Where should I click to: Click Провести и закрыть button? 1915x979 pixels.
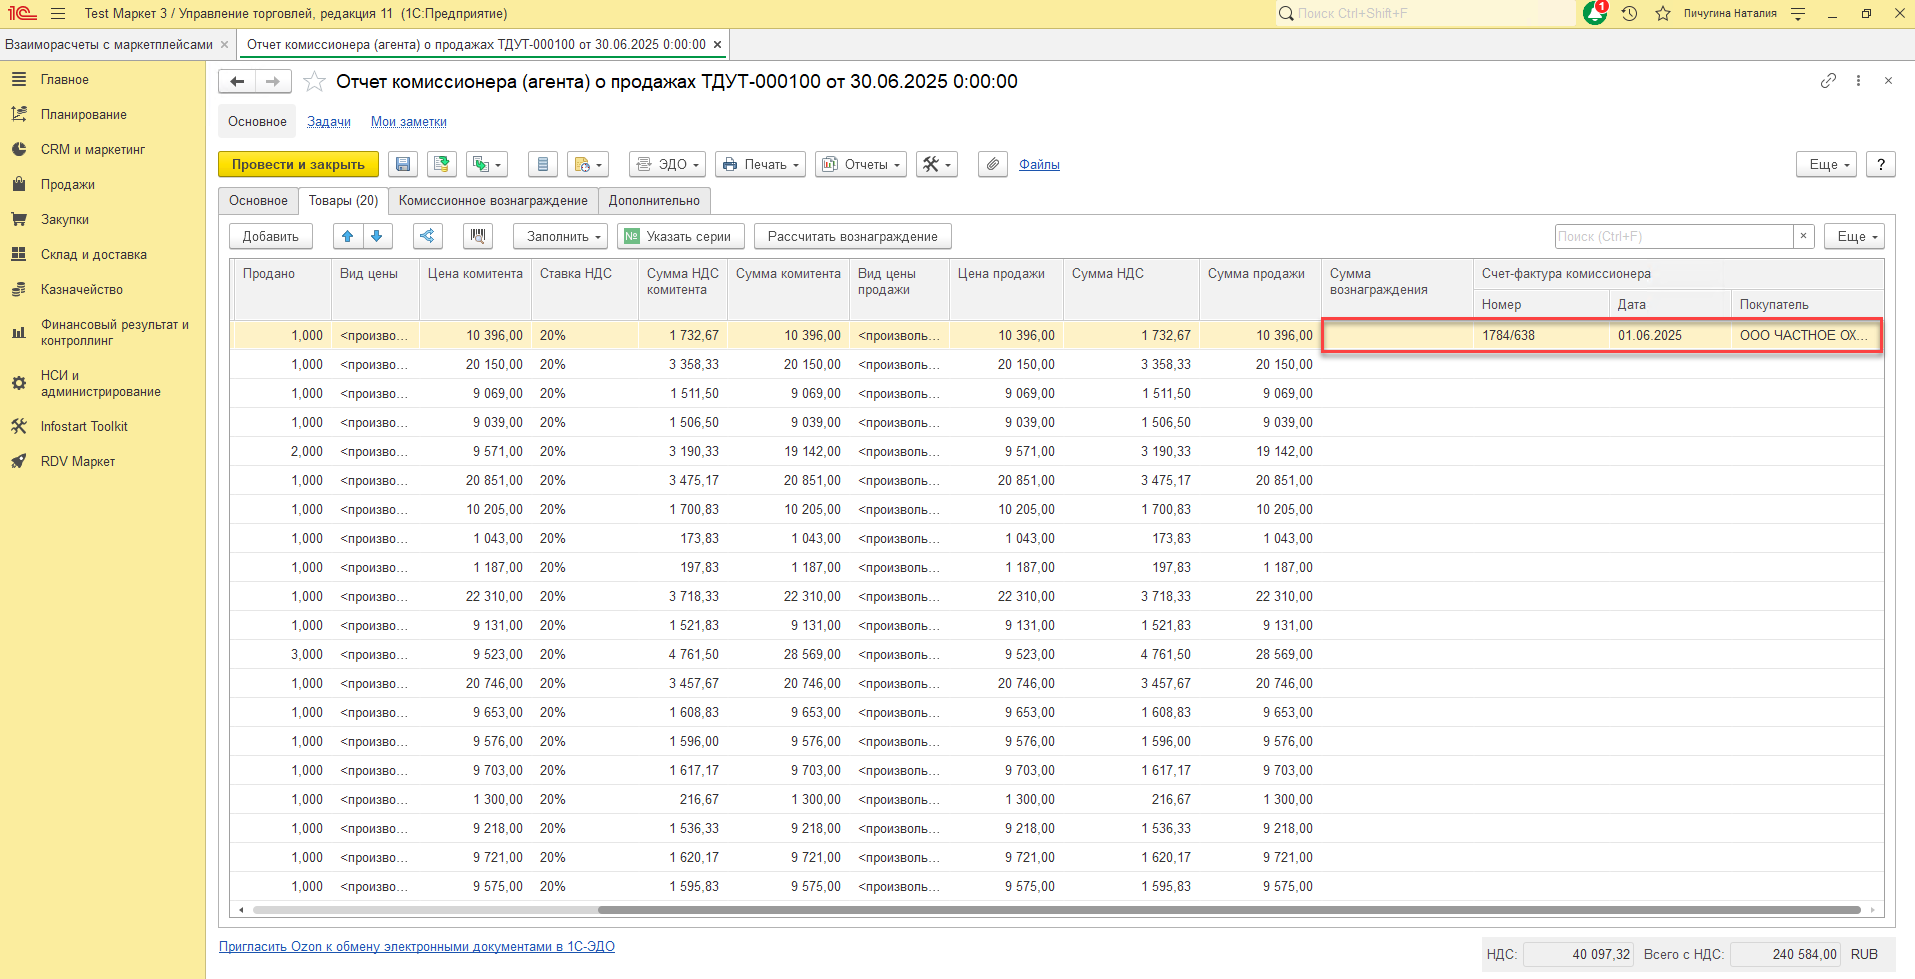[x=298, y=165]
